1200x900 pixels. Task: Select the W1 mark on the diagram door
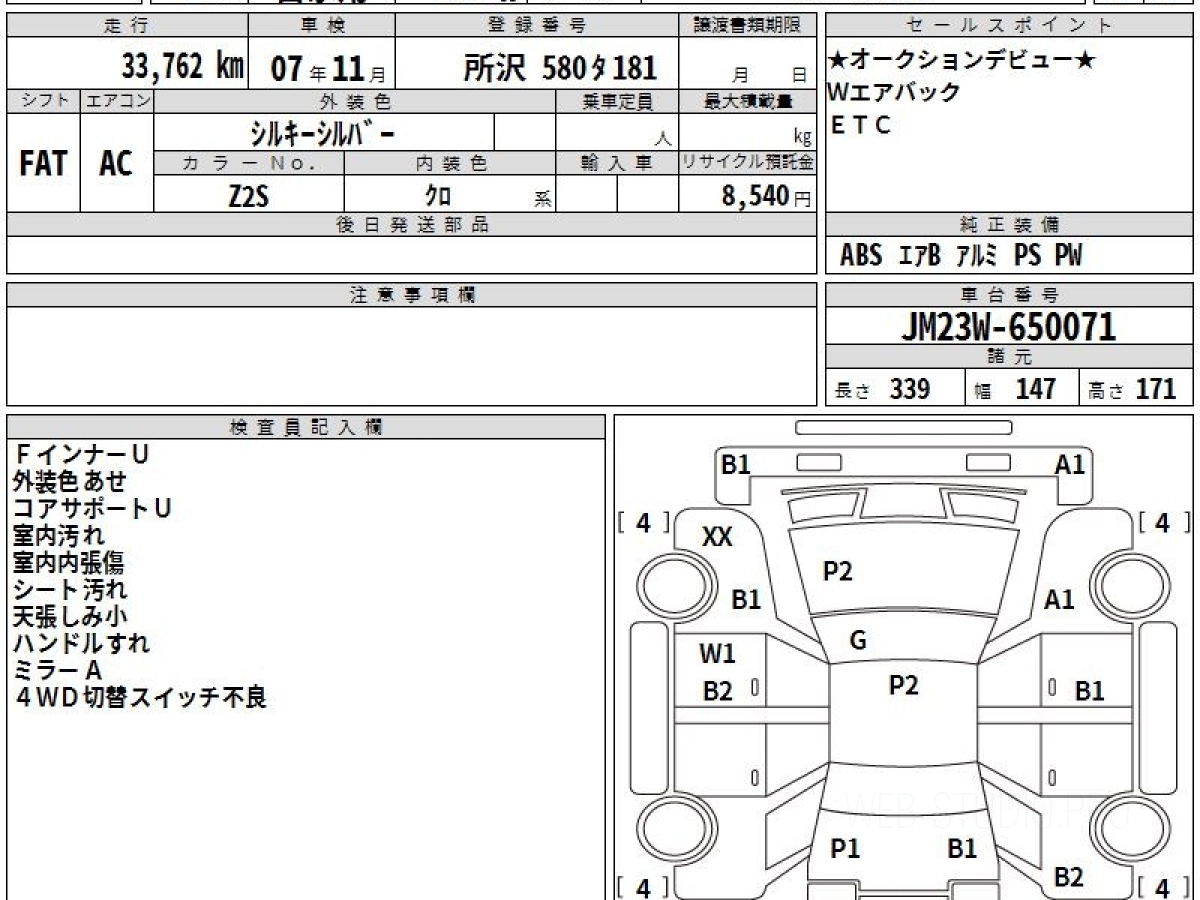pos(717,654)
